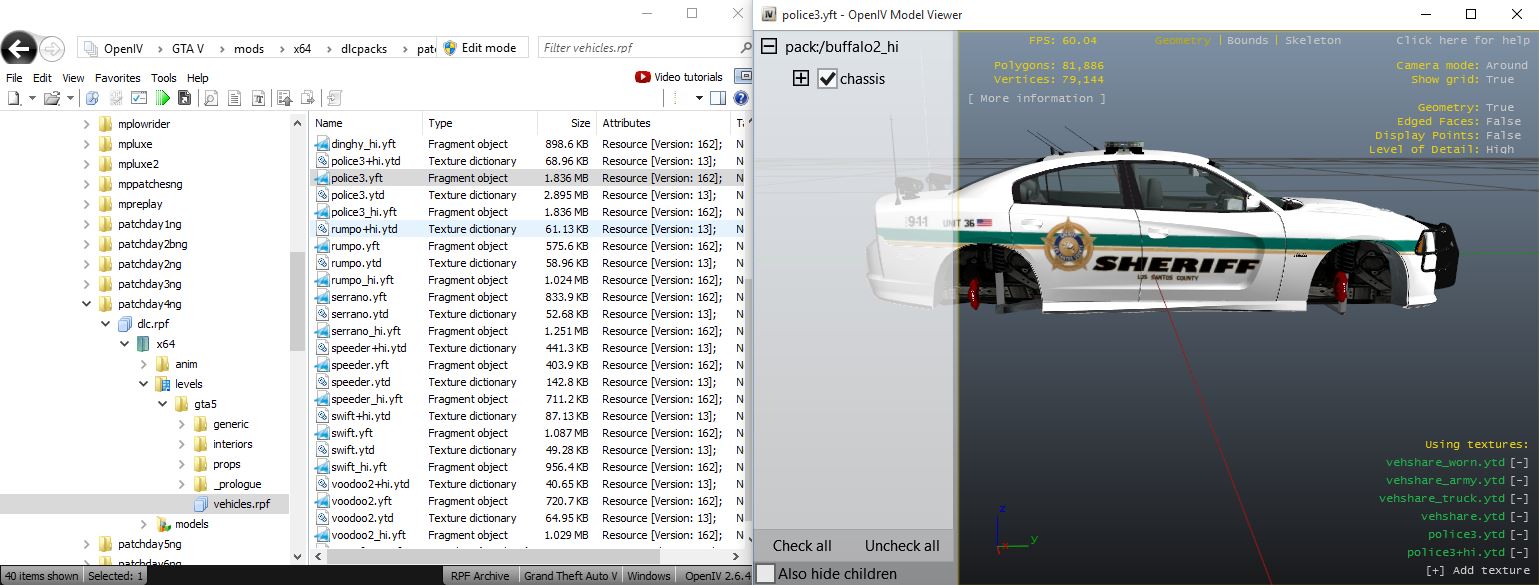Open the Favorites menu
The image size is (1539, 585).
click(117, 77)
